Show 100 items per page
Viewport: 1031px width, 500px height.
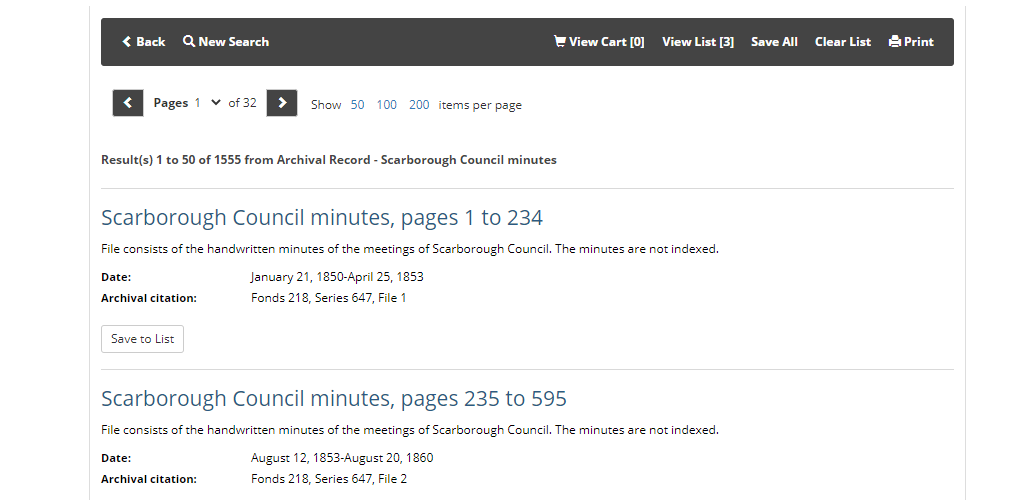coord(387,105)
